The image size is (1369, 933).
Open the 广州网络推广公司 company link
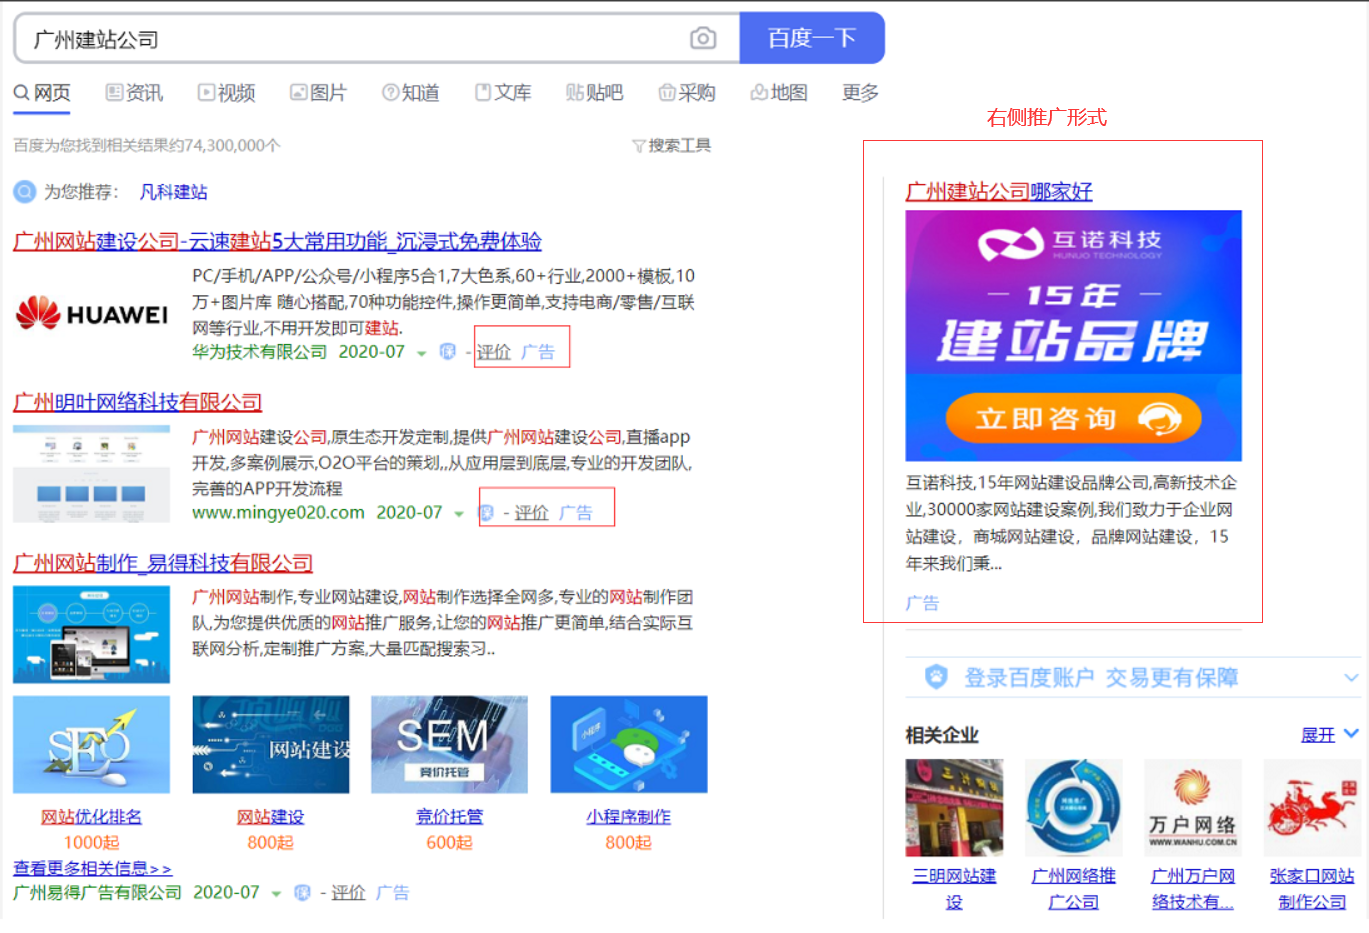(x=1074, y=888)
